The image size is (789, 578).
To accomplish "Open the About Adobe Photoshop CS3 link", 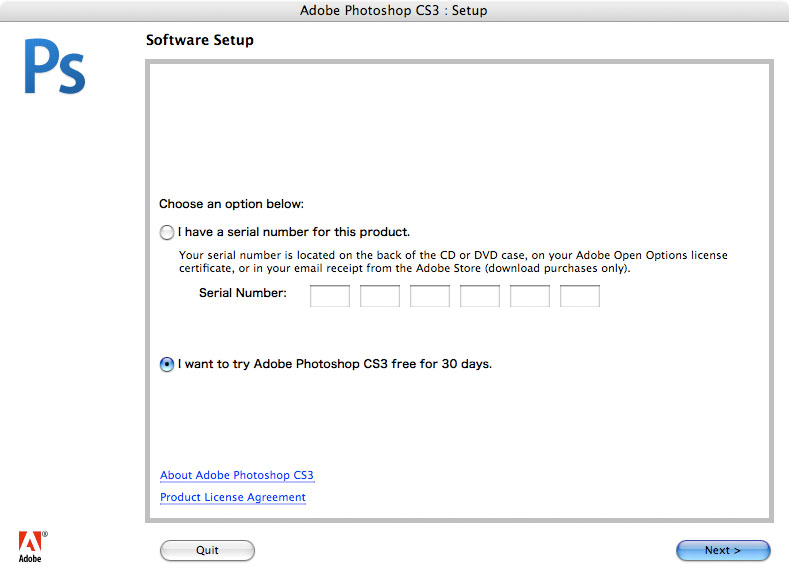I will 237,475.
